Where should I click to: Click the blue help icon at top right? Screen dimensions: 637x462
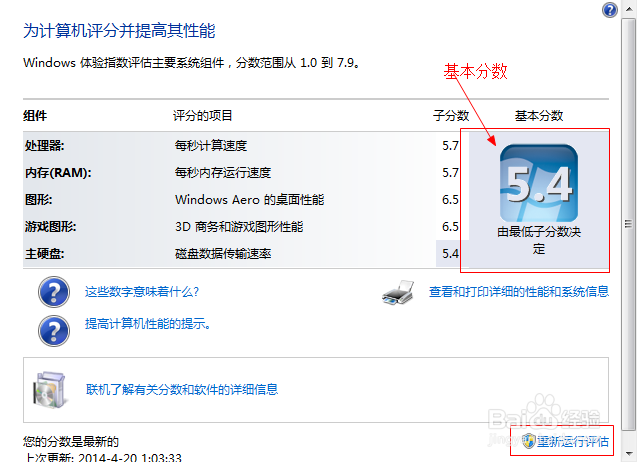point(610,10)
